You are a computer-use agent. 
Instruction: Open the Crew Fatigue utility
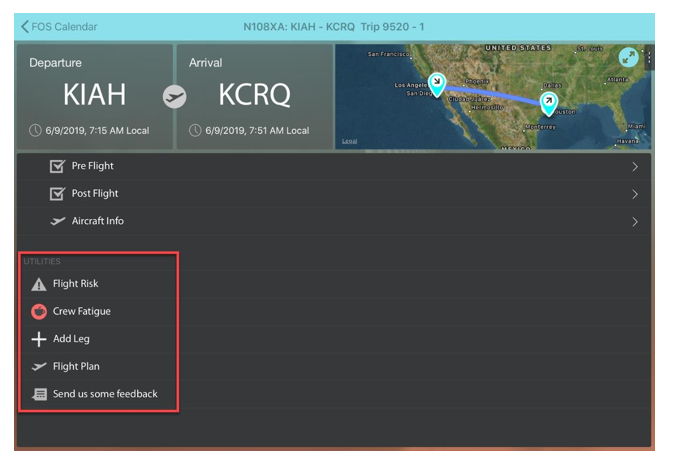(x=82, y=311)
